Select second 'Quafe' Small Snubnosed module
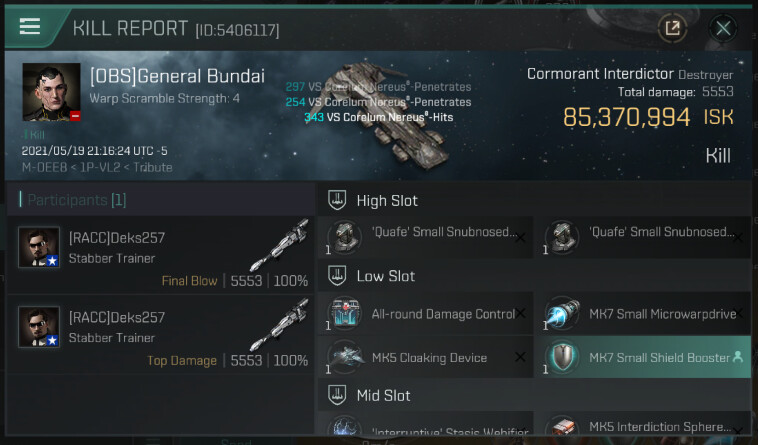The height and width of the screenshot is (445, 758). pyautogui.click(x=642, y=237)
